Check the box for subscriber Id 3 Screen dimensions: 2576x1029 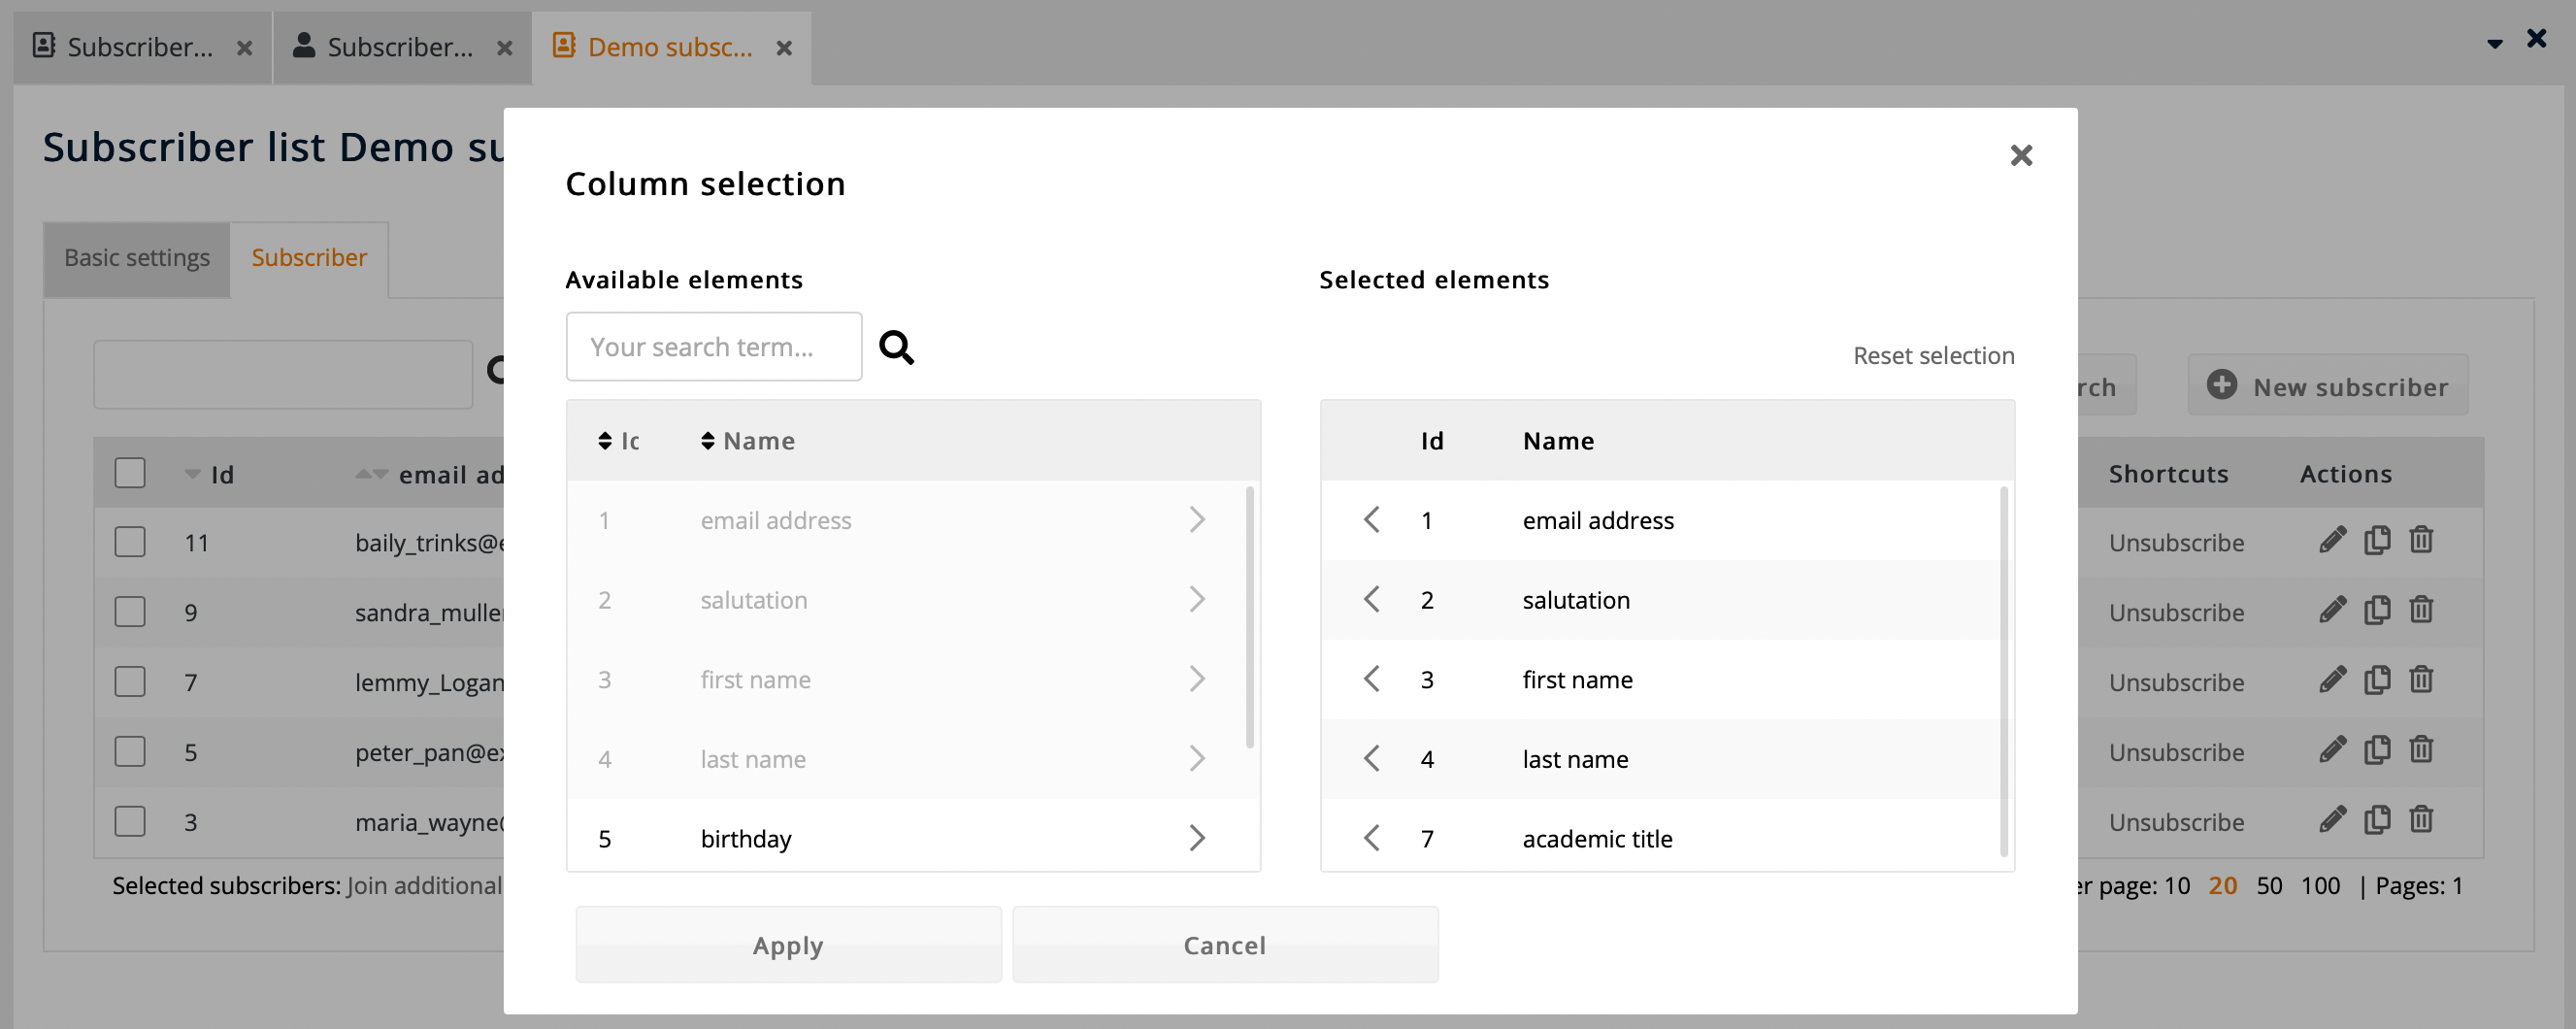tap(130, 822)
